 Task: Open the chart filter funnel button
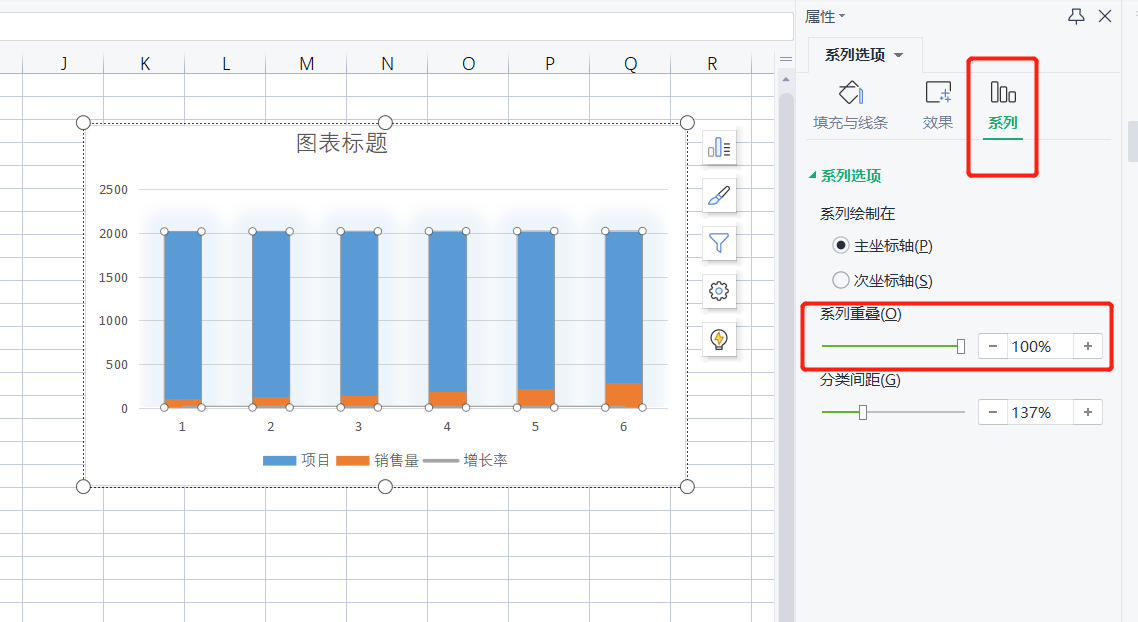(x=719, y=243)
